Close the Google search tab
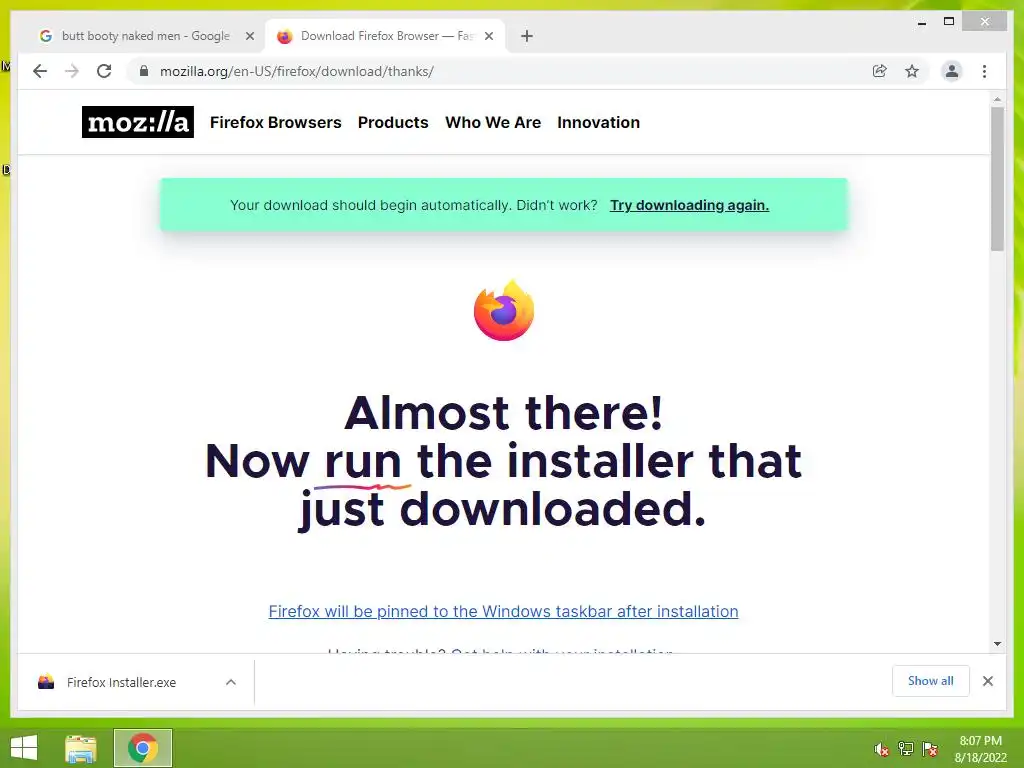This screenshot has width=1024, height=768. (x=249, y=37)
